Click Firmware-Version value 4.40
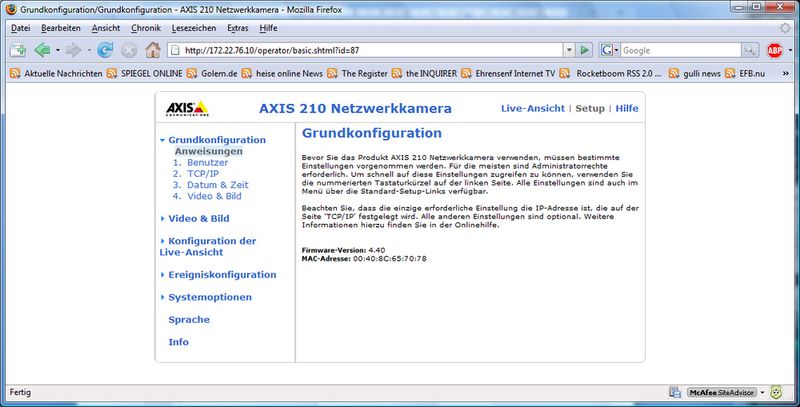 pos(377,250)
